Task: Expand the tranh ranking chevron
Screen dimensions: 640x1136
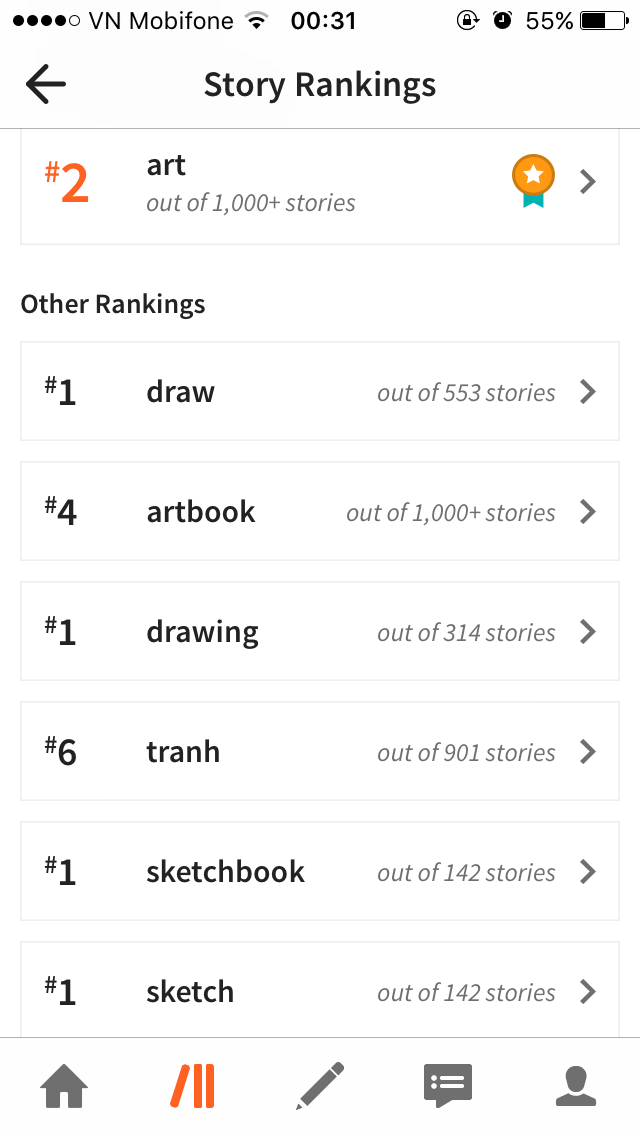Action: [589, 752]
